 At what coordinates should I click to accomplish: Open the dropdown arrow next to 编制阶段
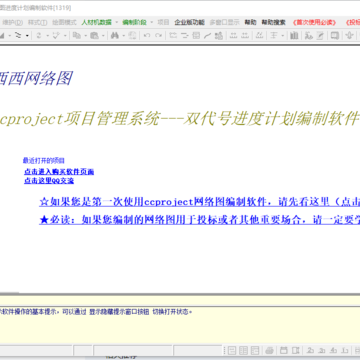(152, 22)
